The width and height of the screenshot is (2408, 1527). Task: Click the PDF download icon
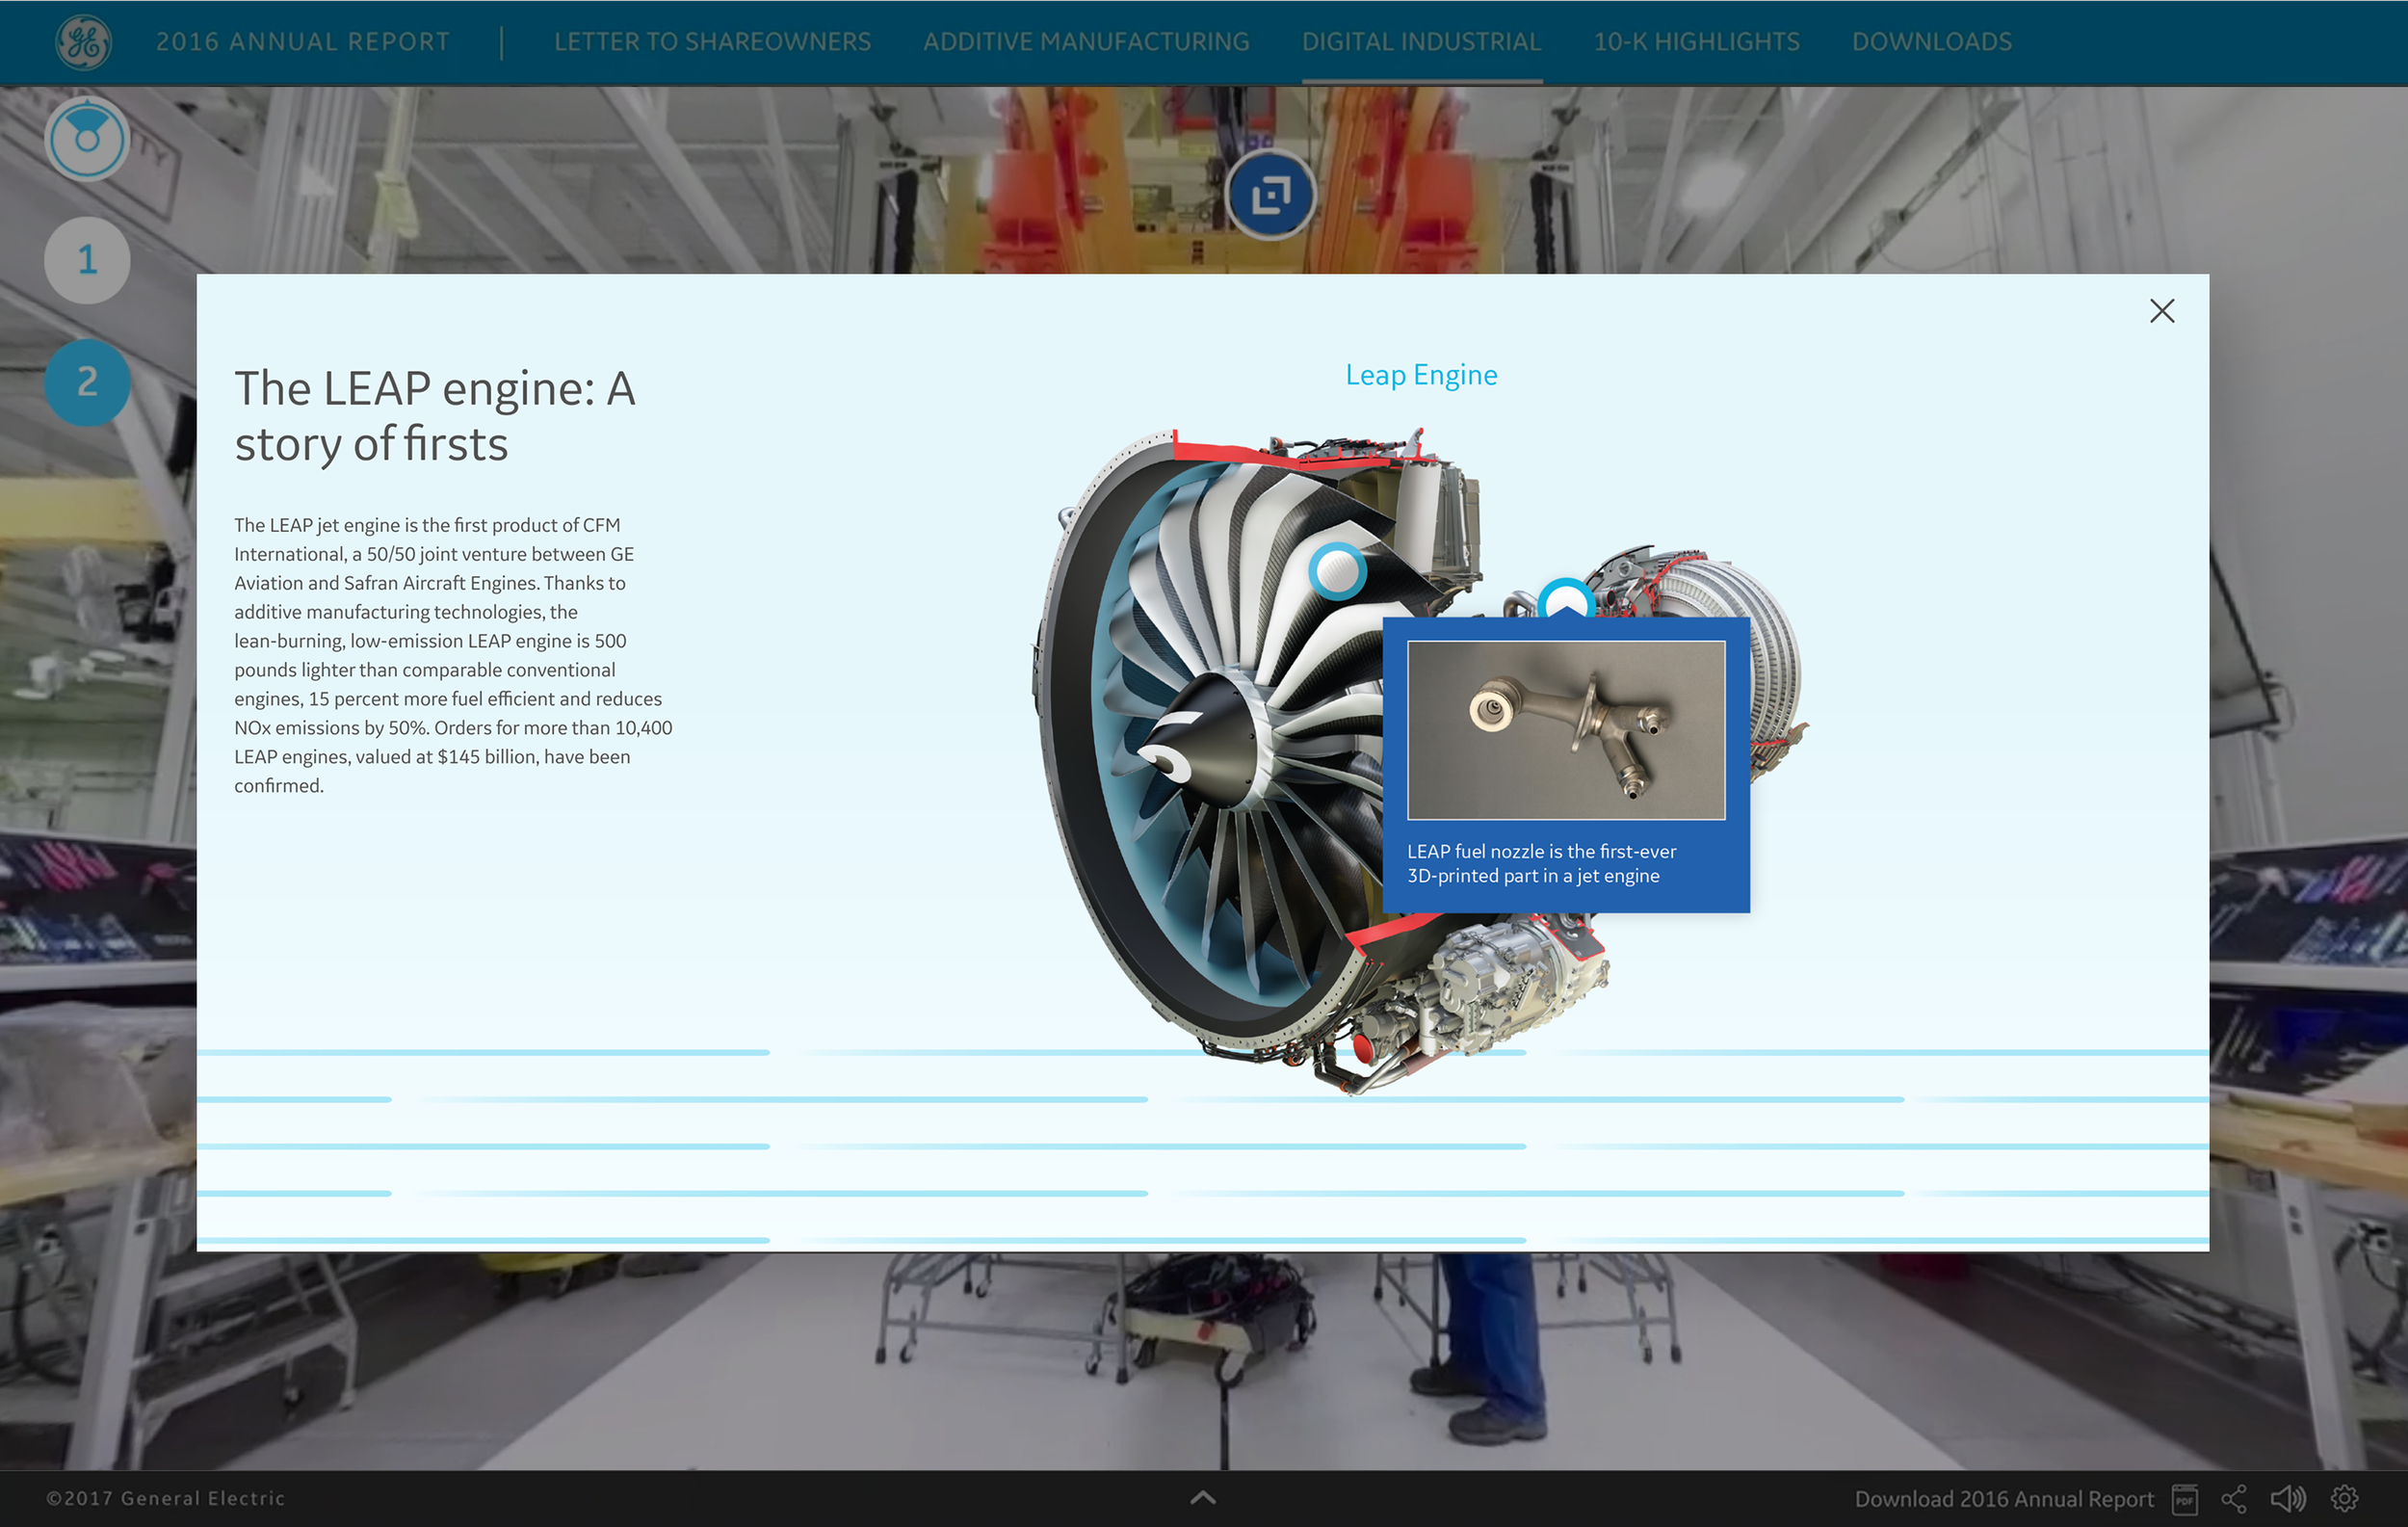tap(2184, 1498)
